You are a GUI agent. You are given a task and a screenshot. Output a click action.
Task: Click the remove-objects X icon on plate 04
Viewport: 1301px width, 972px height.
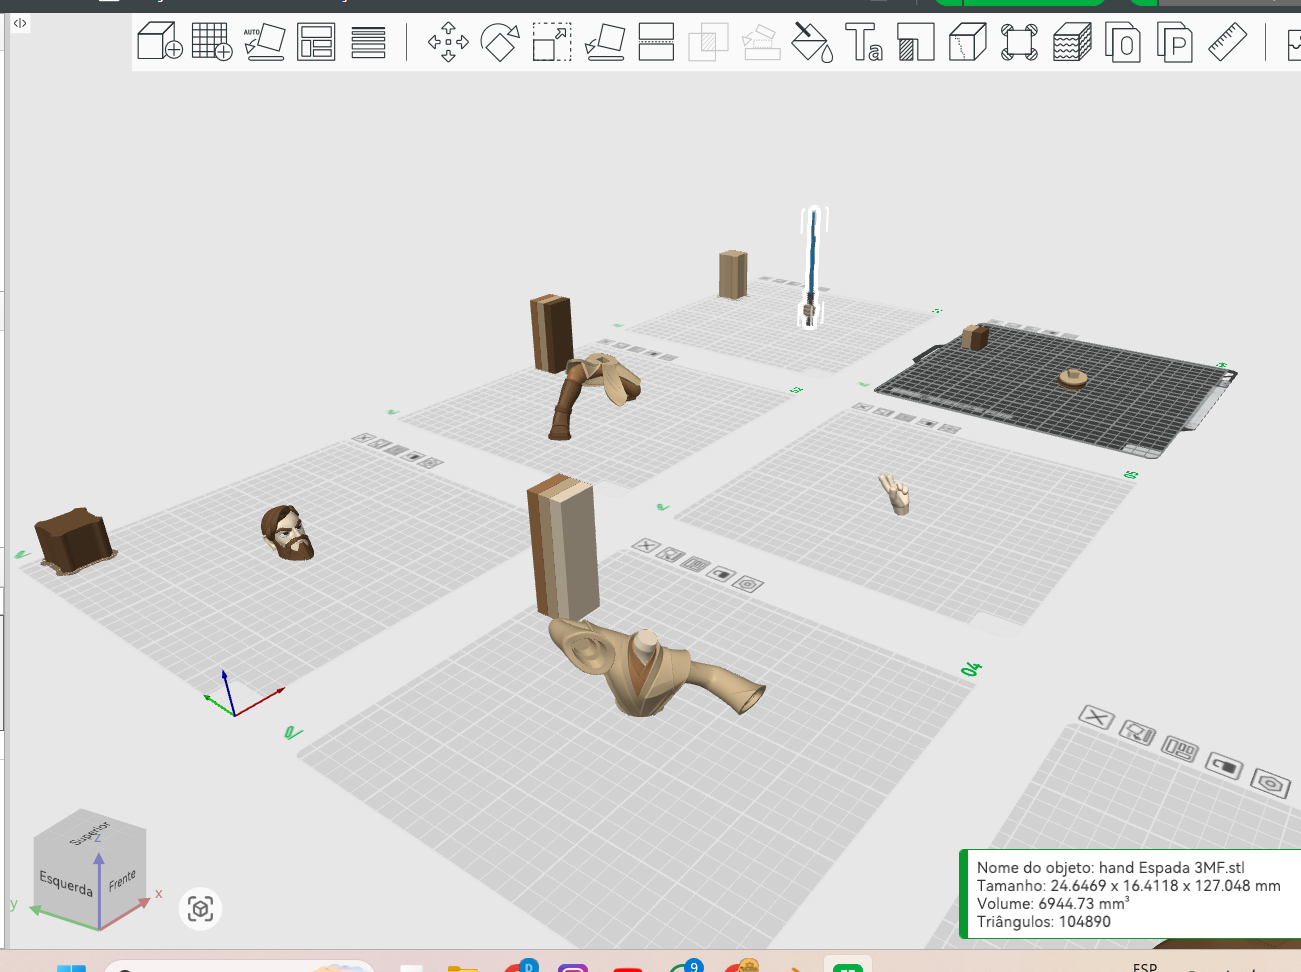pyautogui.click(x=646, y=546)
